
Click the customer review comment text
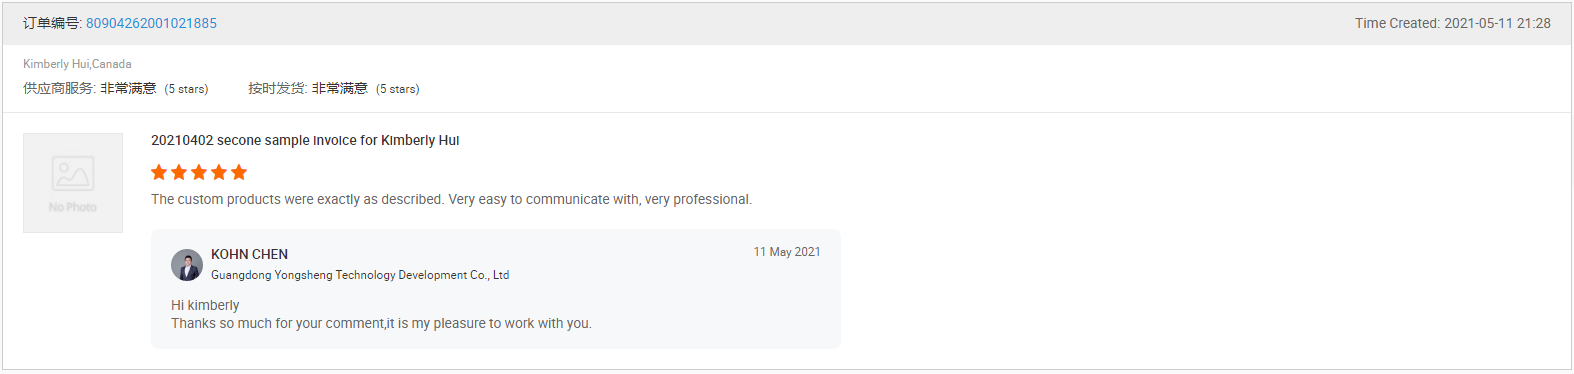click(451, 200)
